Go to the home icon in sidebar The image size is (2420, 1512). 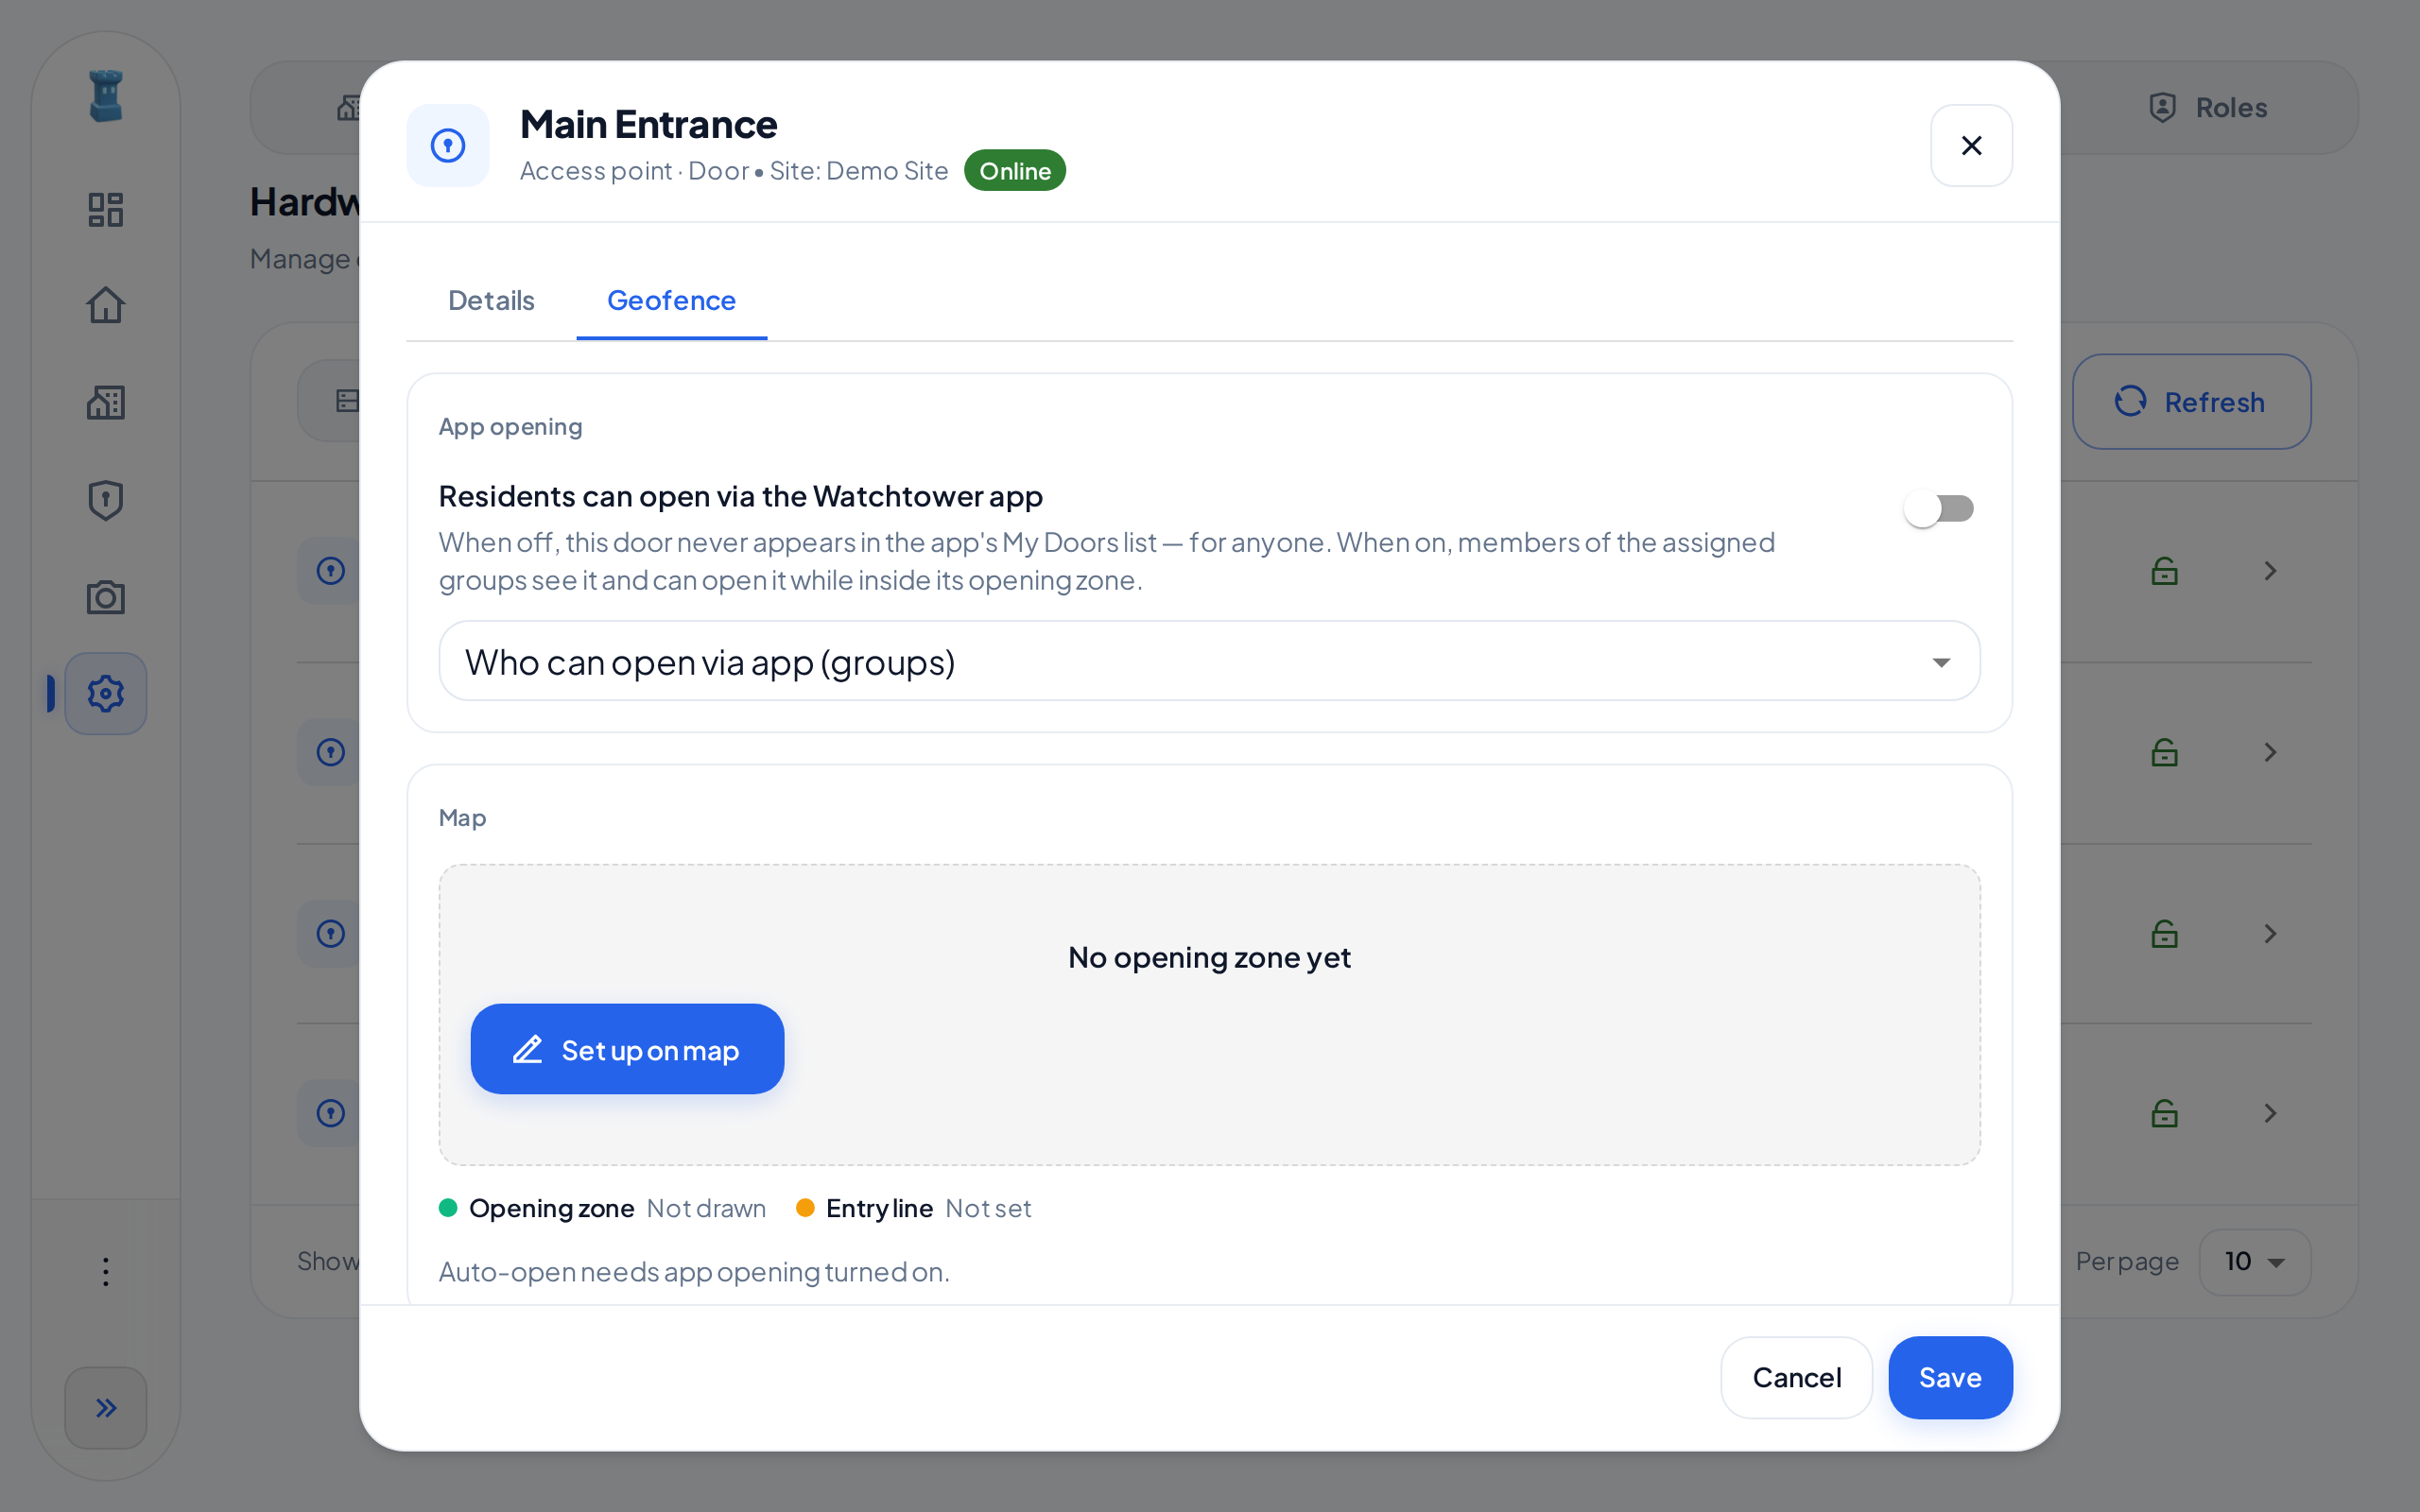pyautogui.click(x=105, y=305)
